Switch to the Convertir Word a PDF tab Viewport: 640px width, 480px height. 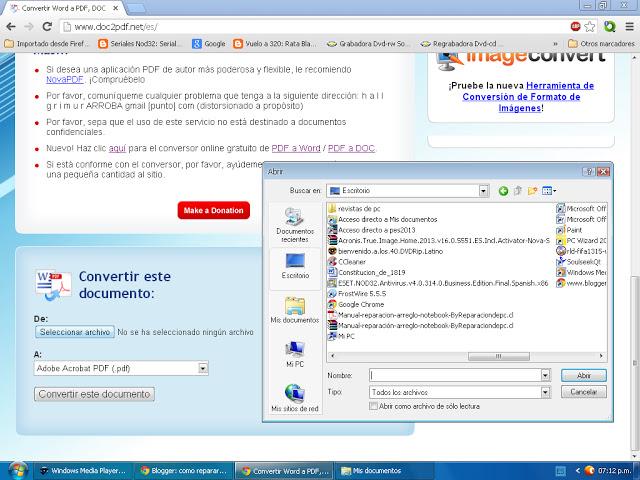click(65, 8)
